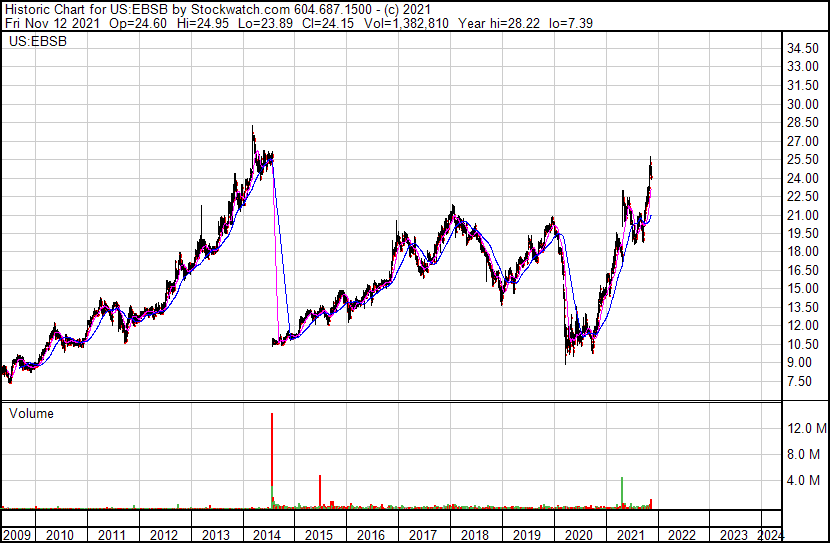Click the 25.50 price axis label
The height and width of the screenshot is (543, 830).
click(803, 159)
